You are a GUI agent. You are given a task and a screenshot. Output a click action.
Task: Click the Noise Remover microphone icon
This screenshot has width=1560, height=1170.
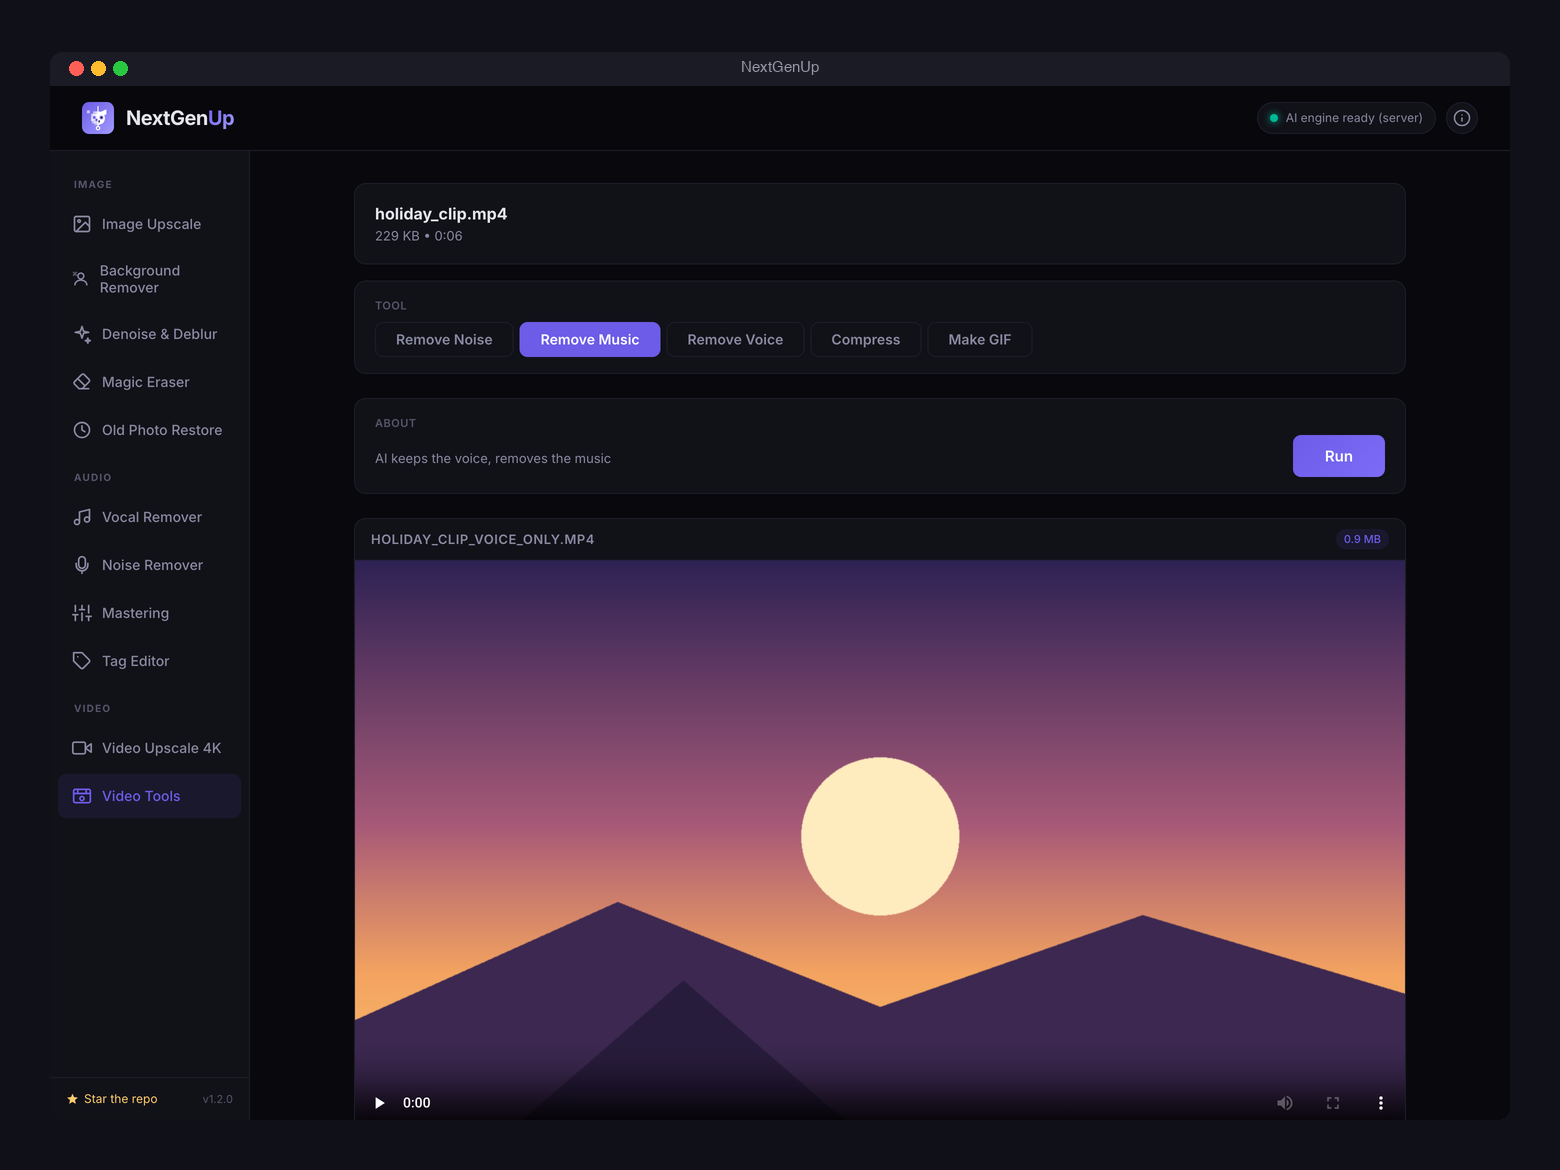point(82,565)
